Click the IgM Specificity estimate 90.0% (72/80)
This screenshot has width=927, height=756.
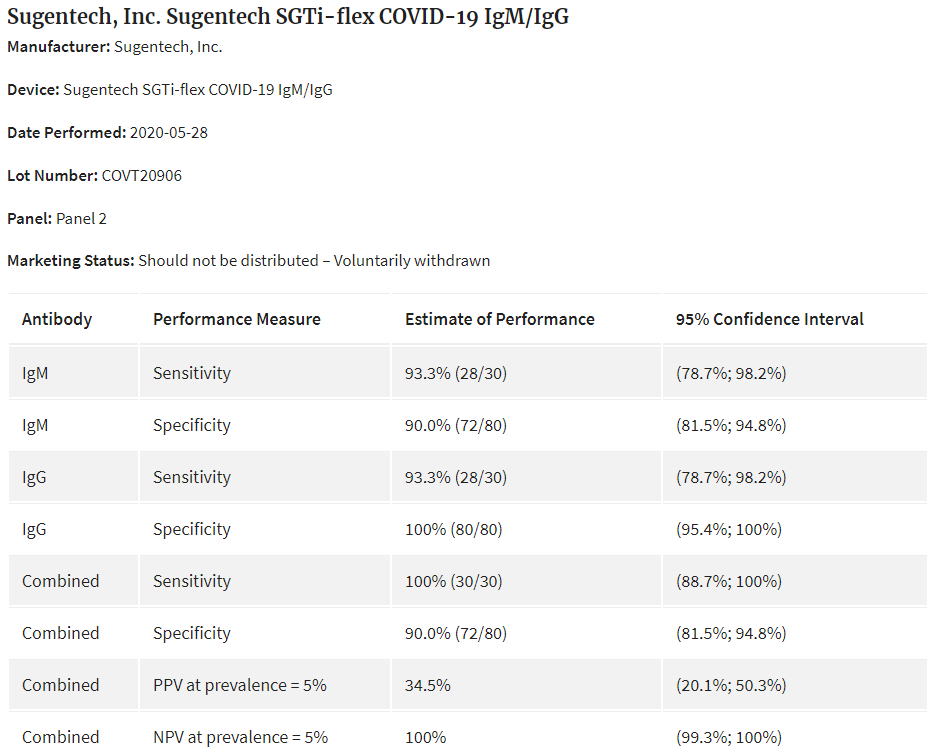[456, 426]
